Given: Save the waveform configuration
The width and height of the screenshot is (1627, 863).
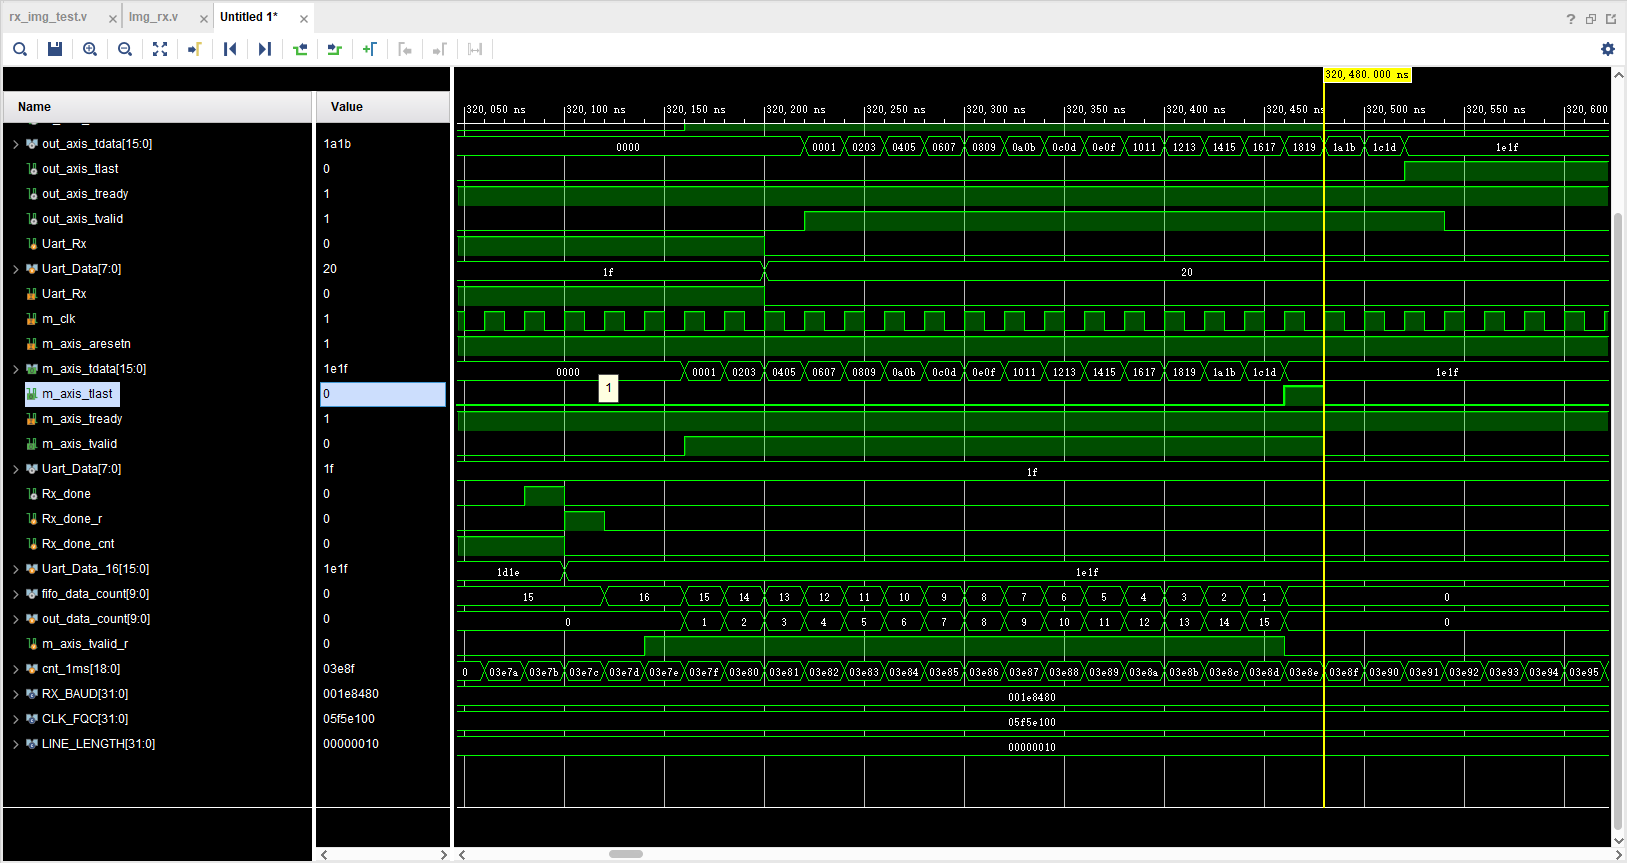Looking at the screenshot, I should tap(55, 49).
